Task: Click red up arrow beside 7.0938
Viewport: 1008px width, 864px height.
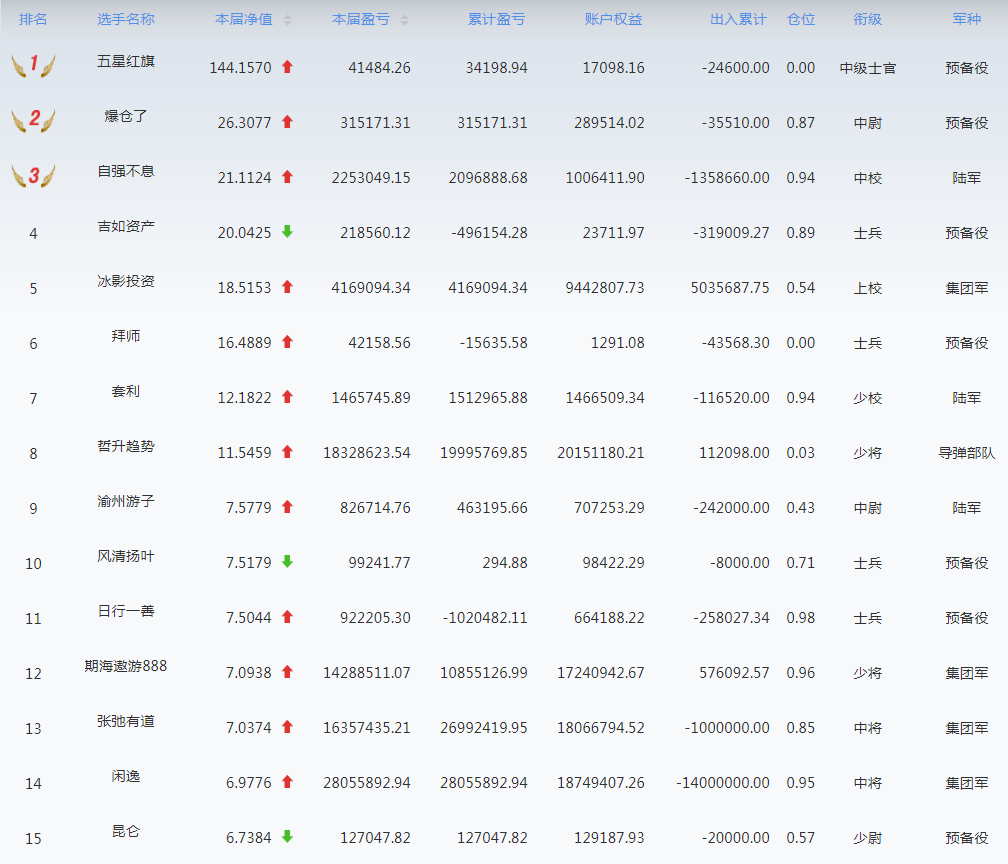Action: [x=287, y=672]
